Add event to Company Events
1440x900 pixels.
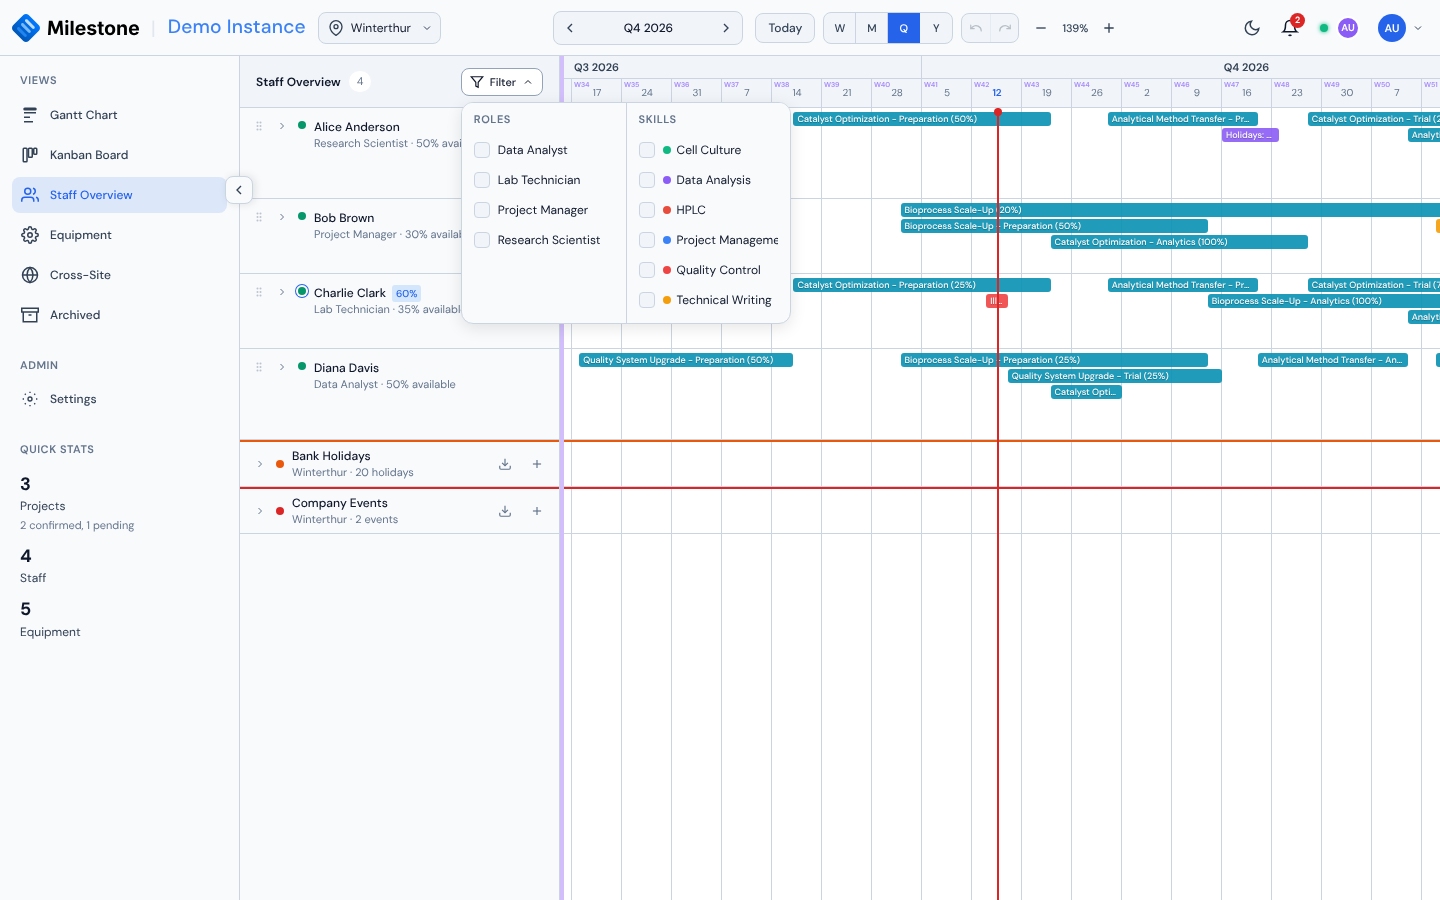(537, 511)
